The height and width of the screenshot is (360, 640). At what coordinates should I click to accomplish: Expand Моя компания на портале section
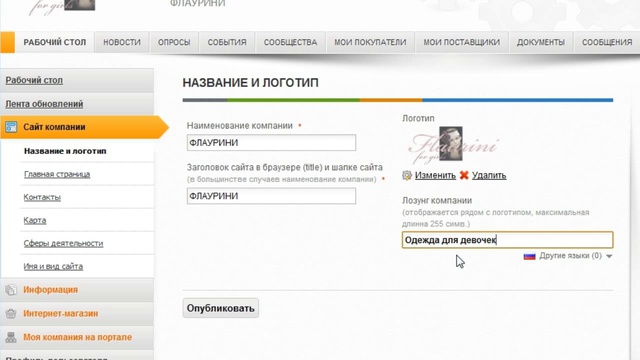click(x=77, y=337)
